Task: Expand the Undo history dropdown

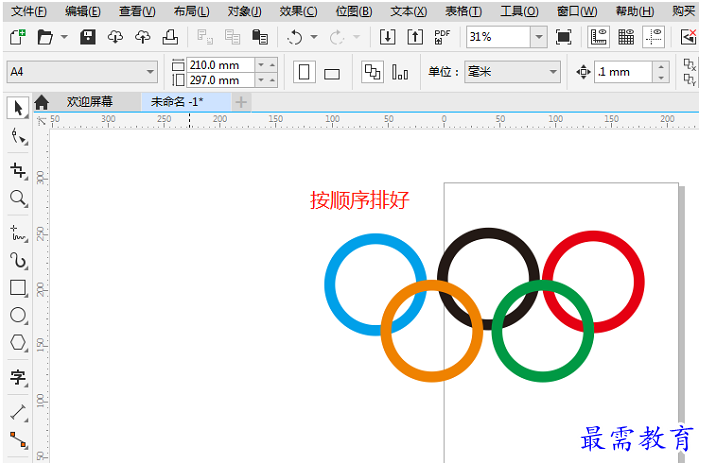Action: coord(314,37)
